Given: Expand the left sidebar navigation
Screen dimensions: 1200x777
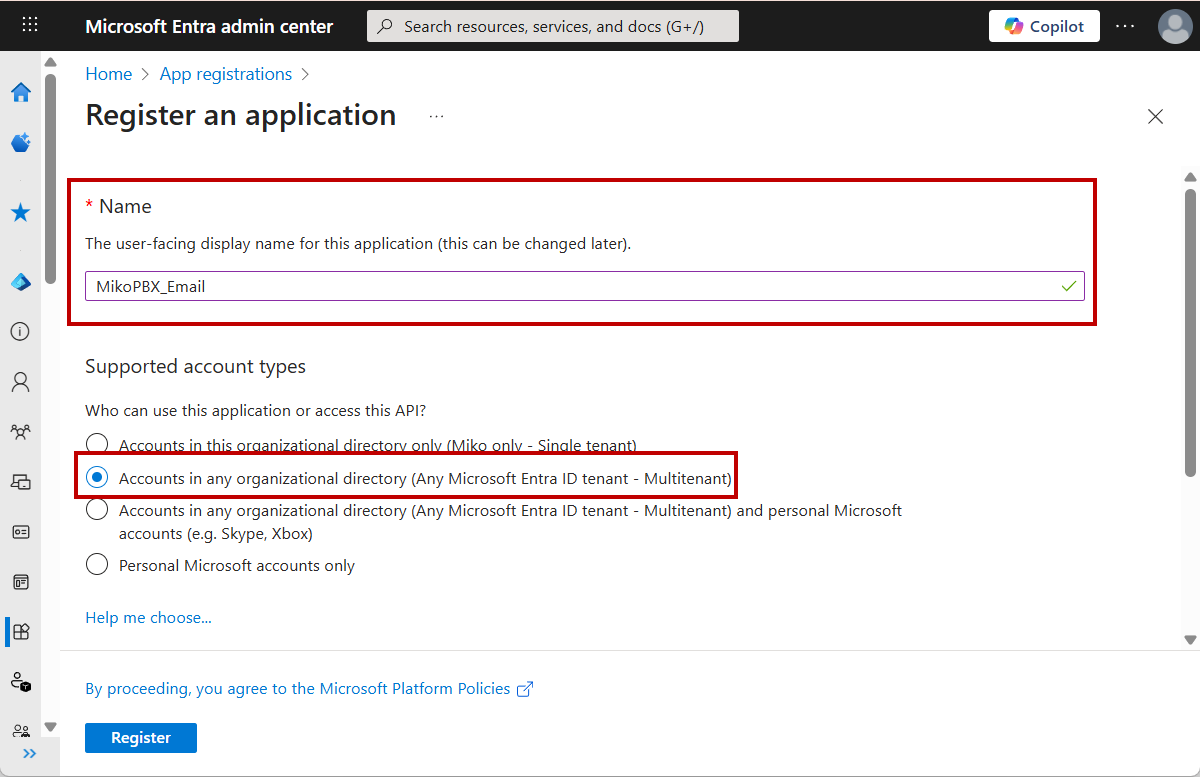Looking at the screenshot, I should click(29, 754).
